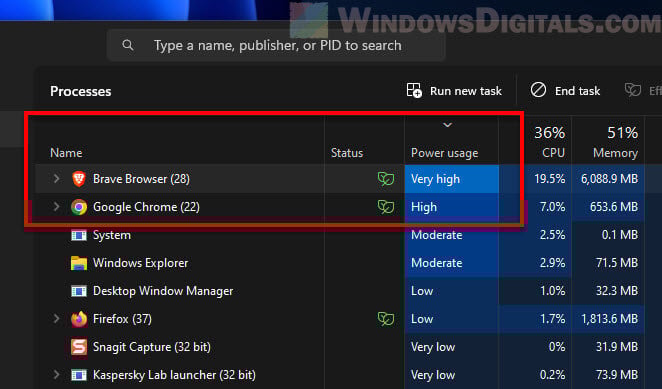
Task: Click the High power usage cell for Chrome
Action: (451, 207)
